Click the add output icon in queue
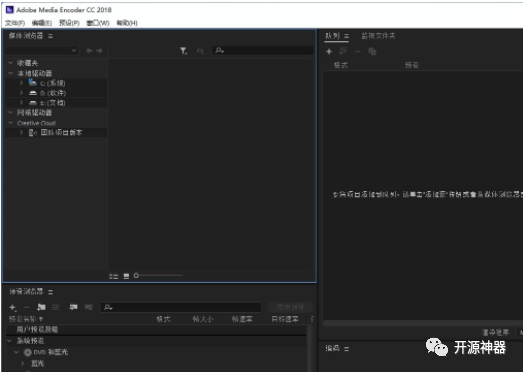This screenshot has height=372, width=523. (x=344, y=51)
